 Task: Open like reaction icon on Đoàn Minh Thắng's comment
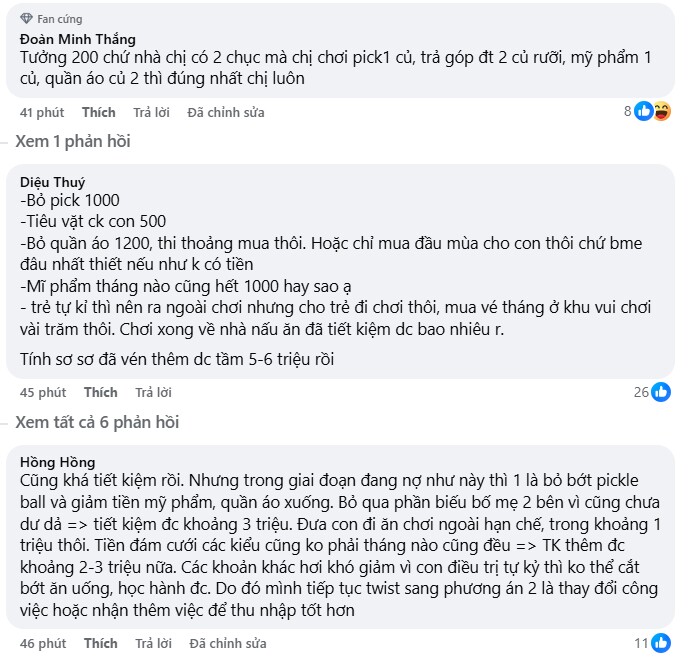(643, 111)
